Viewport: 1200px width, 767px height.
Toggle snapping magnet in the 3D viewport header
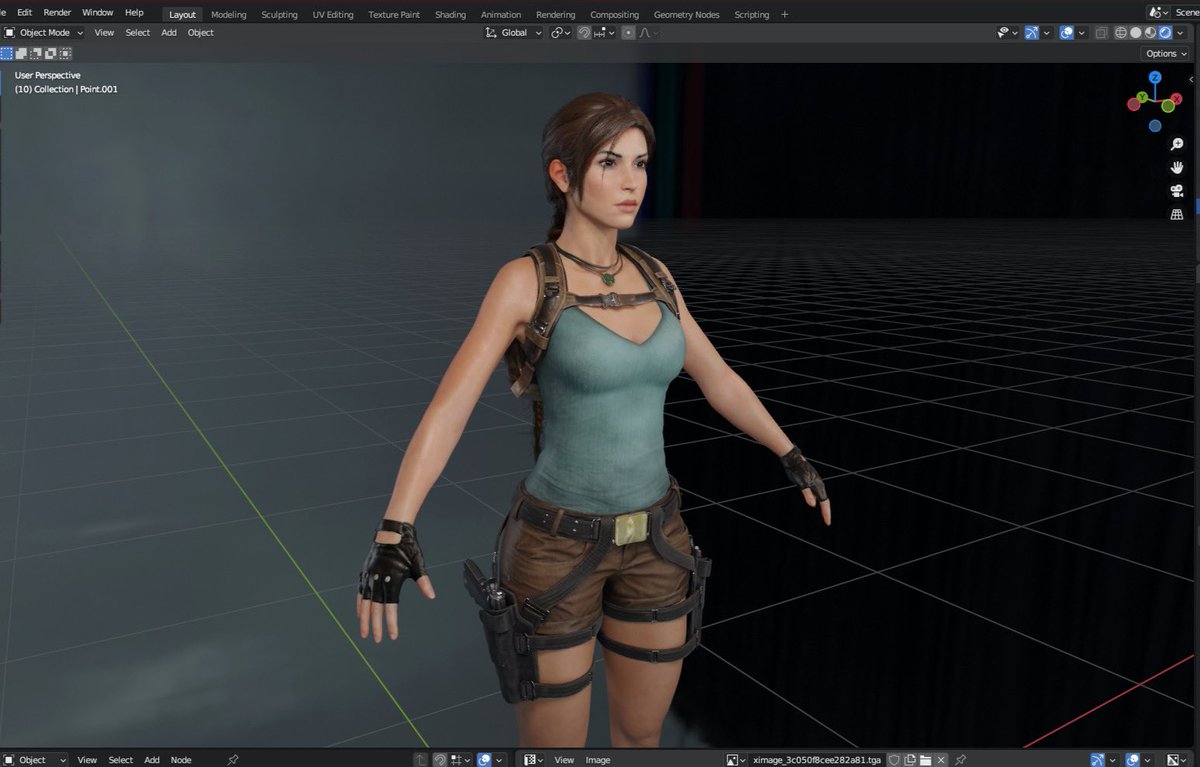click(x=584, y=33)
